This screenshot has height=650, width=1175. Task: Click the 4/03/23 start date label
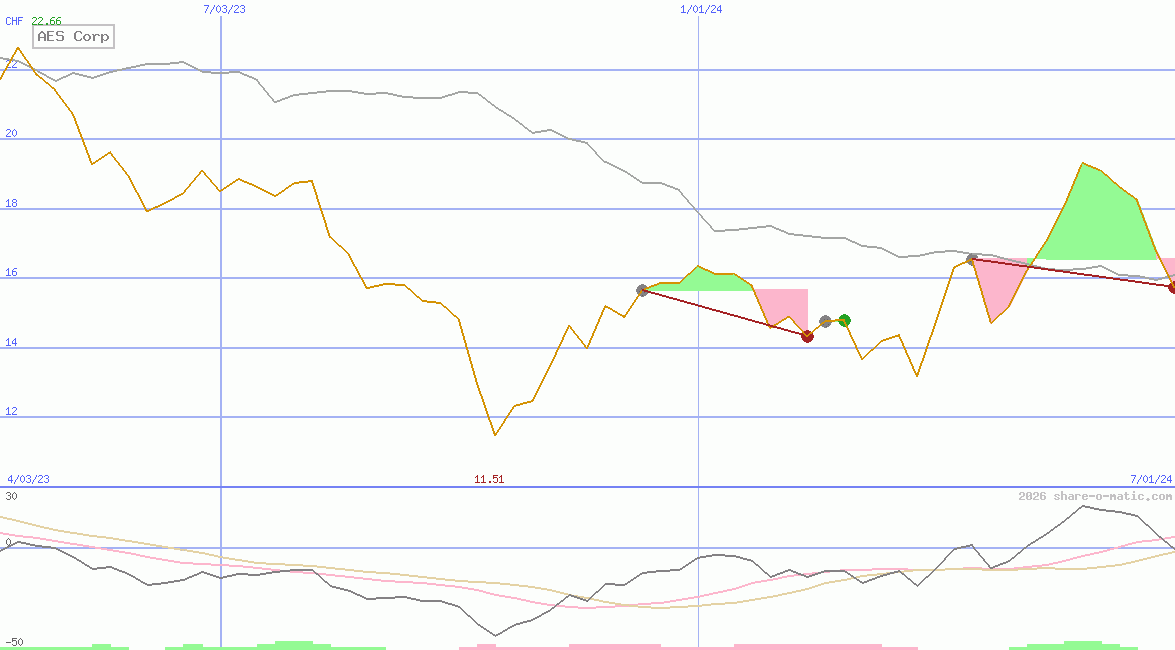[x=28, y=479]
